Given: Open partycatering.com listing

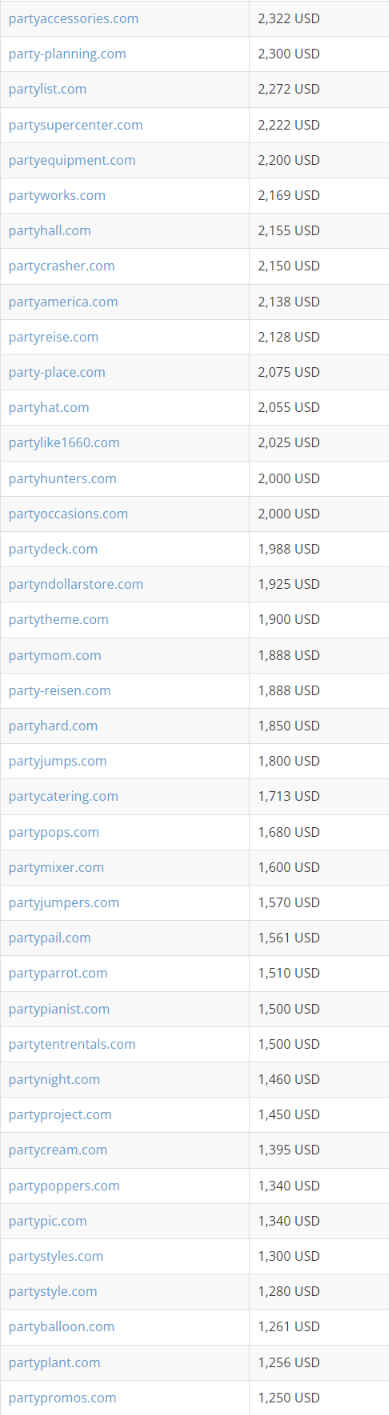Looking at the screenshot, I should pos(63,796).
